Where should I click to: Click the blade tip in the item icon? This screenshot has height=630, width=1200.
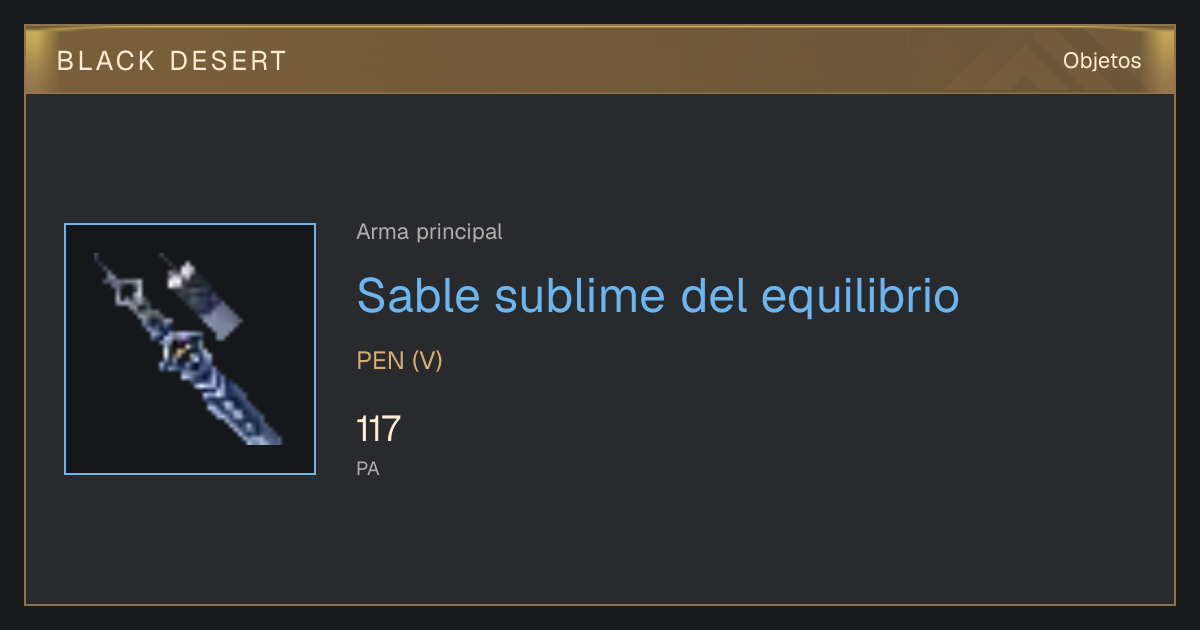[270, 435]
